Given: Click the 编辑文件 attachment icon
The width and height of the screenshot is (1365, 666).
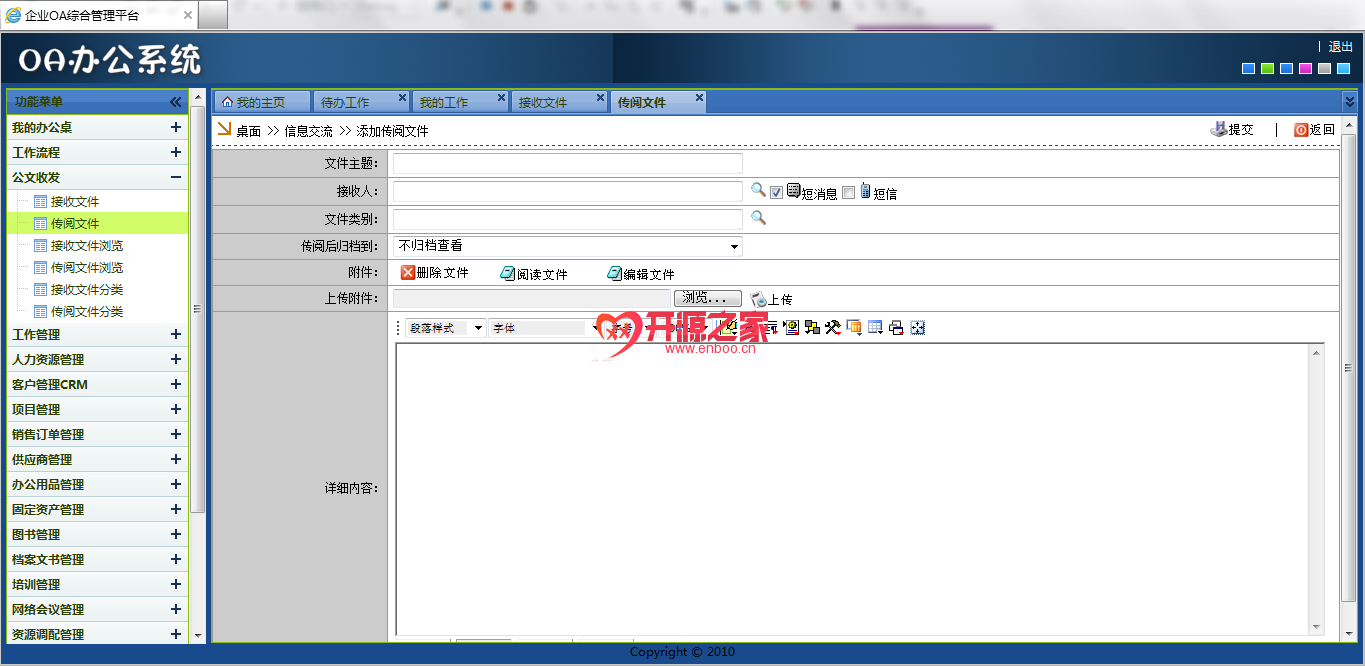Looking at the screenshot, I should [614, 273].
